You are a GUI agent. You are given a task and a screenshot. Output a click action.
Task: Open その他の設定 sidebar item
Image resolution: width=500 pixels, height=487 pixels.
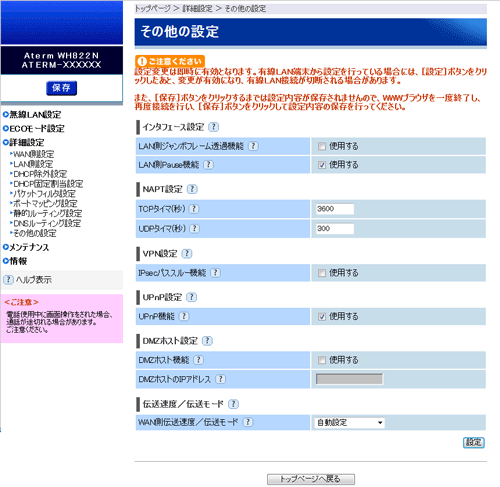pyautogui.click(x=34, y=233)
